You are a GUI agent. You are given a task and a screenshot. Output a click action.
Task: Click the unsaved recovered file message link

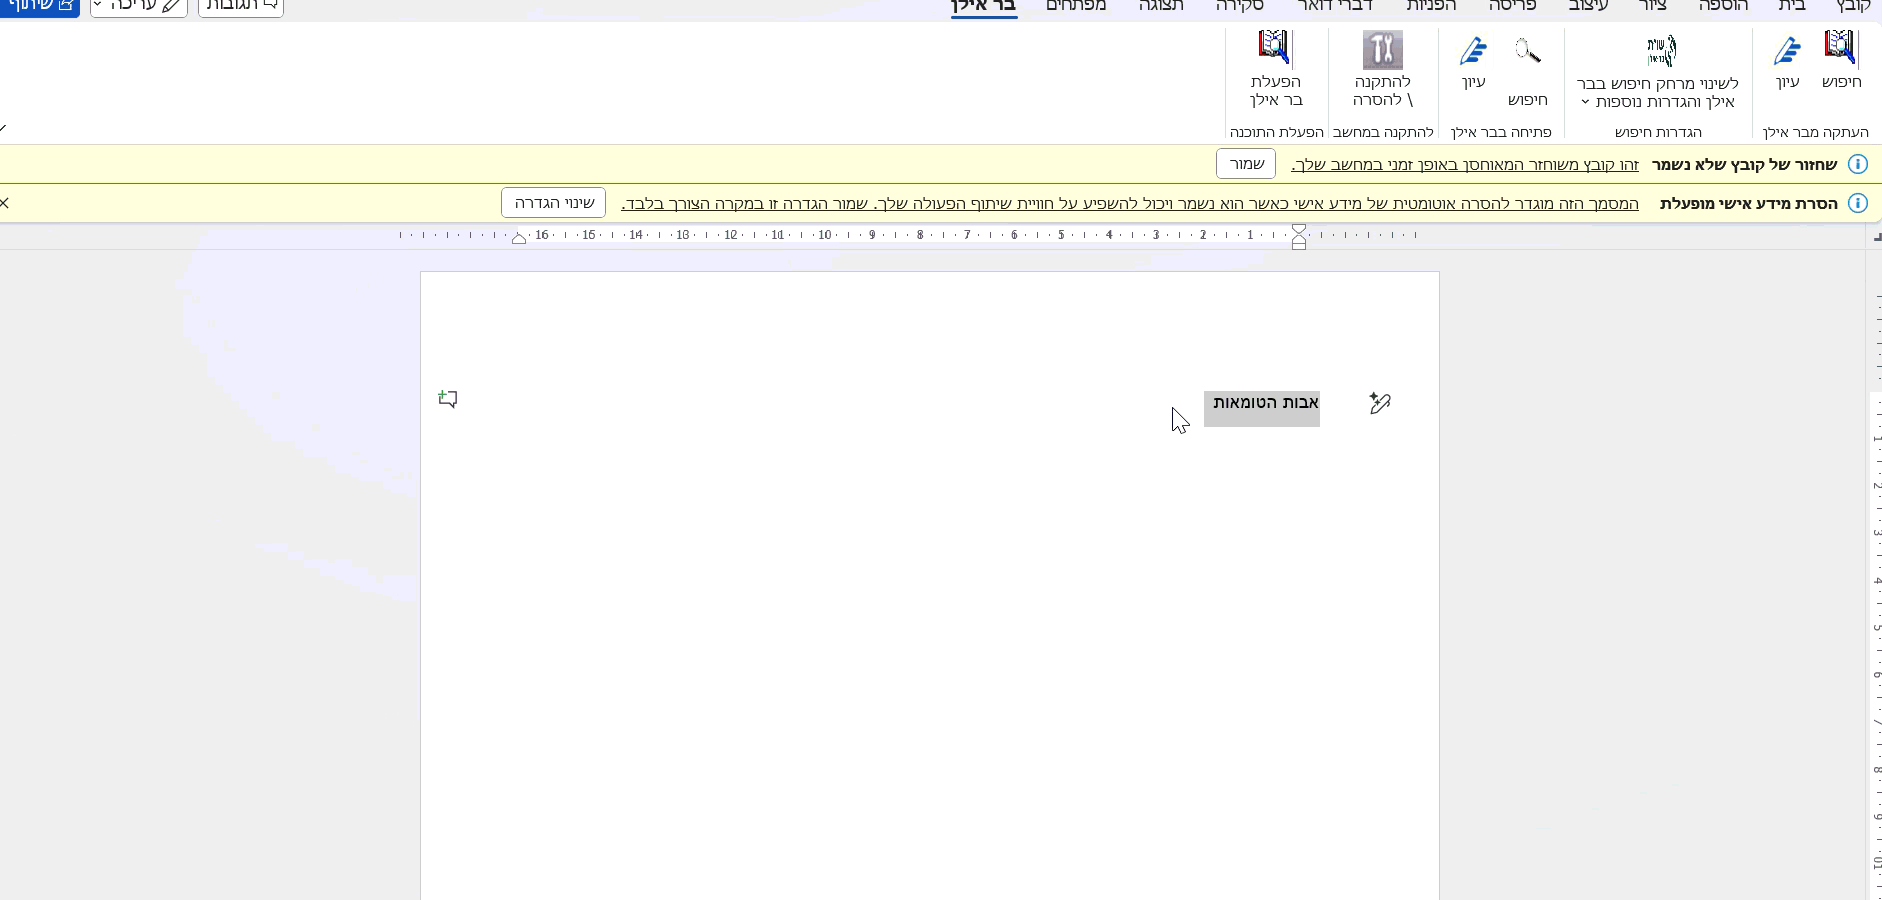tap(1464, 164)
